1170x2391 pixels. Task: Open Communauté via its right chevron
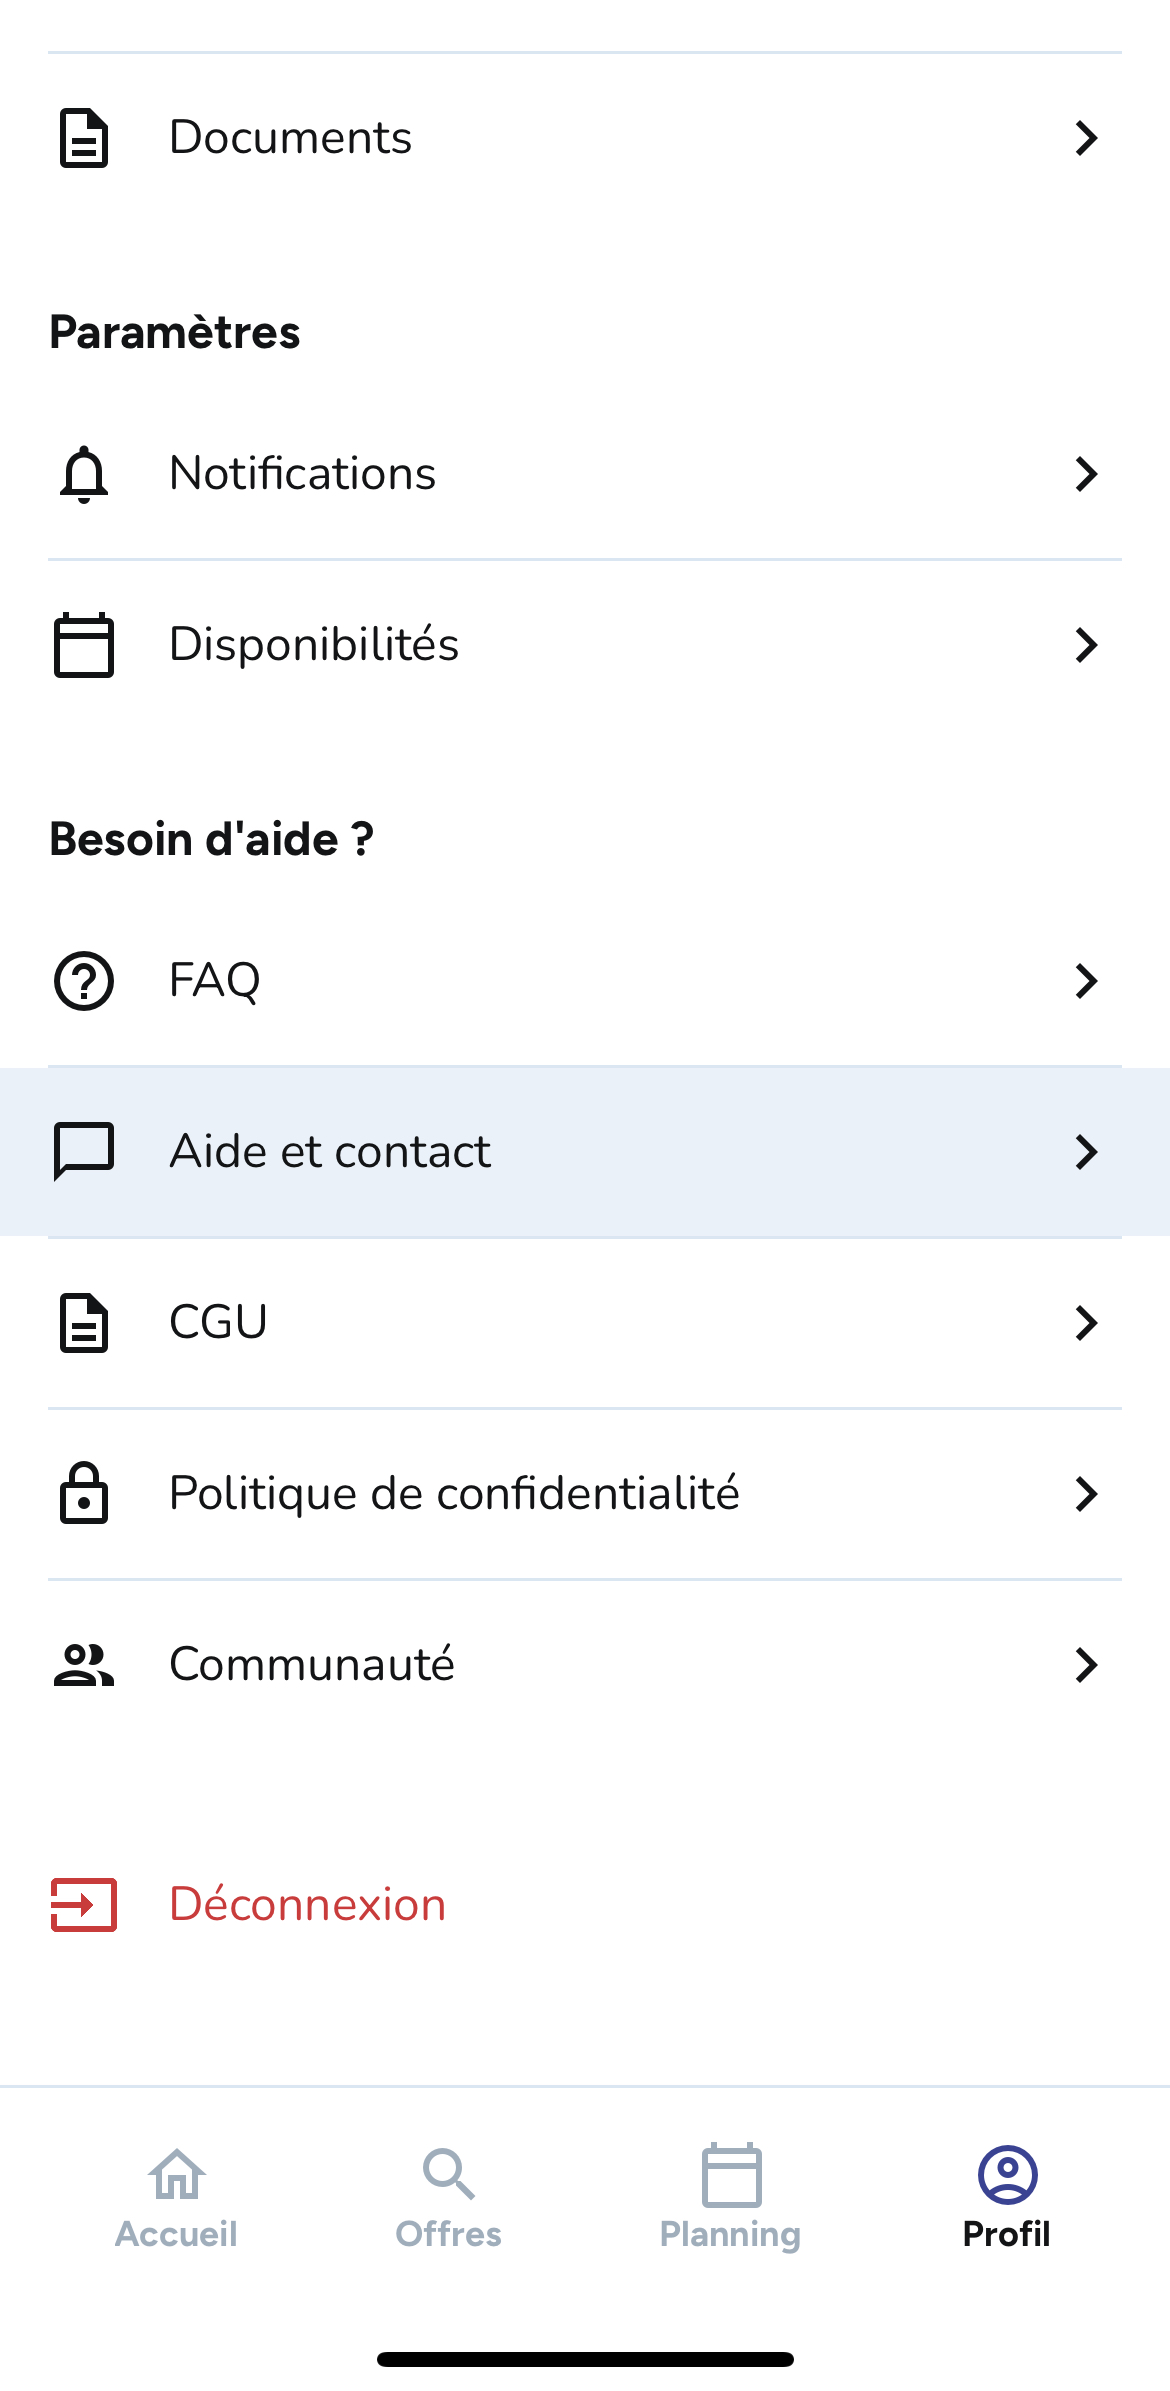(x=1086, y=1665)
